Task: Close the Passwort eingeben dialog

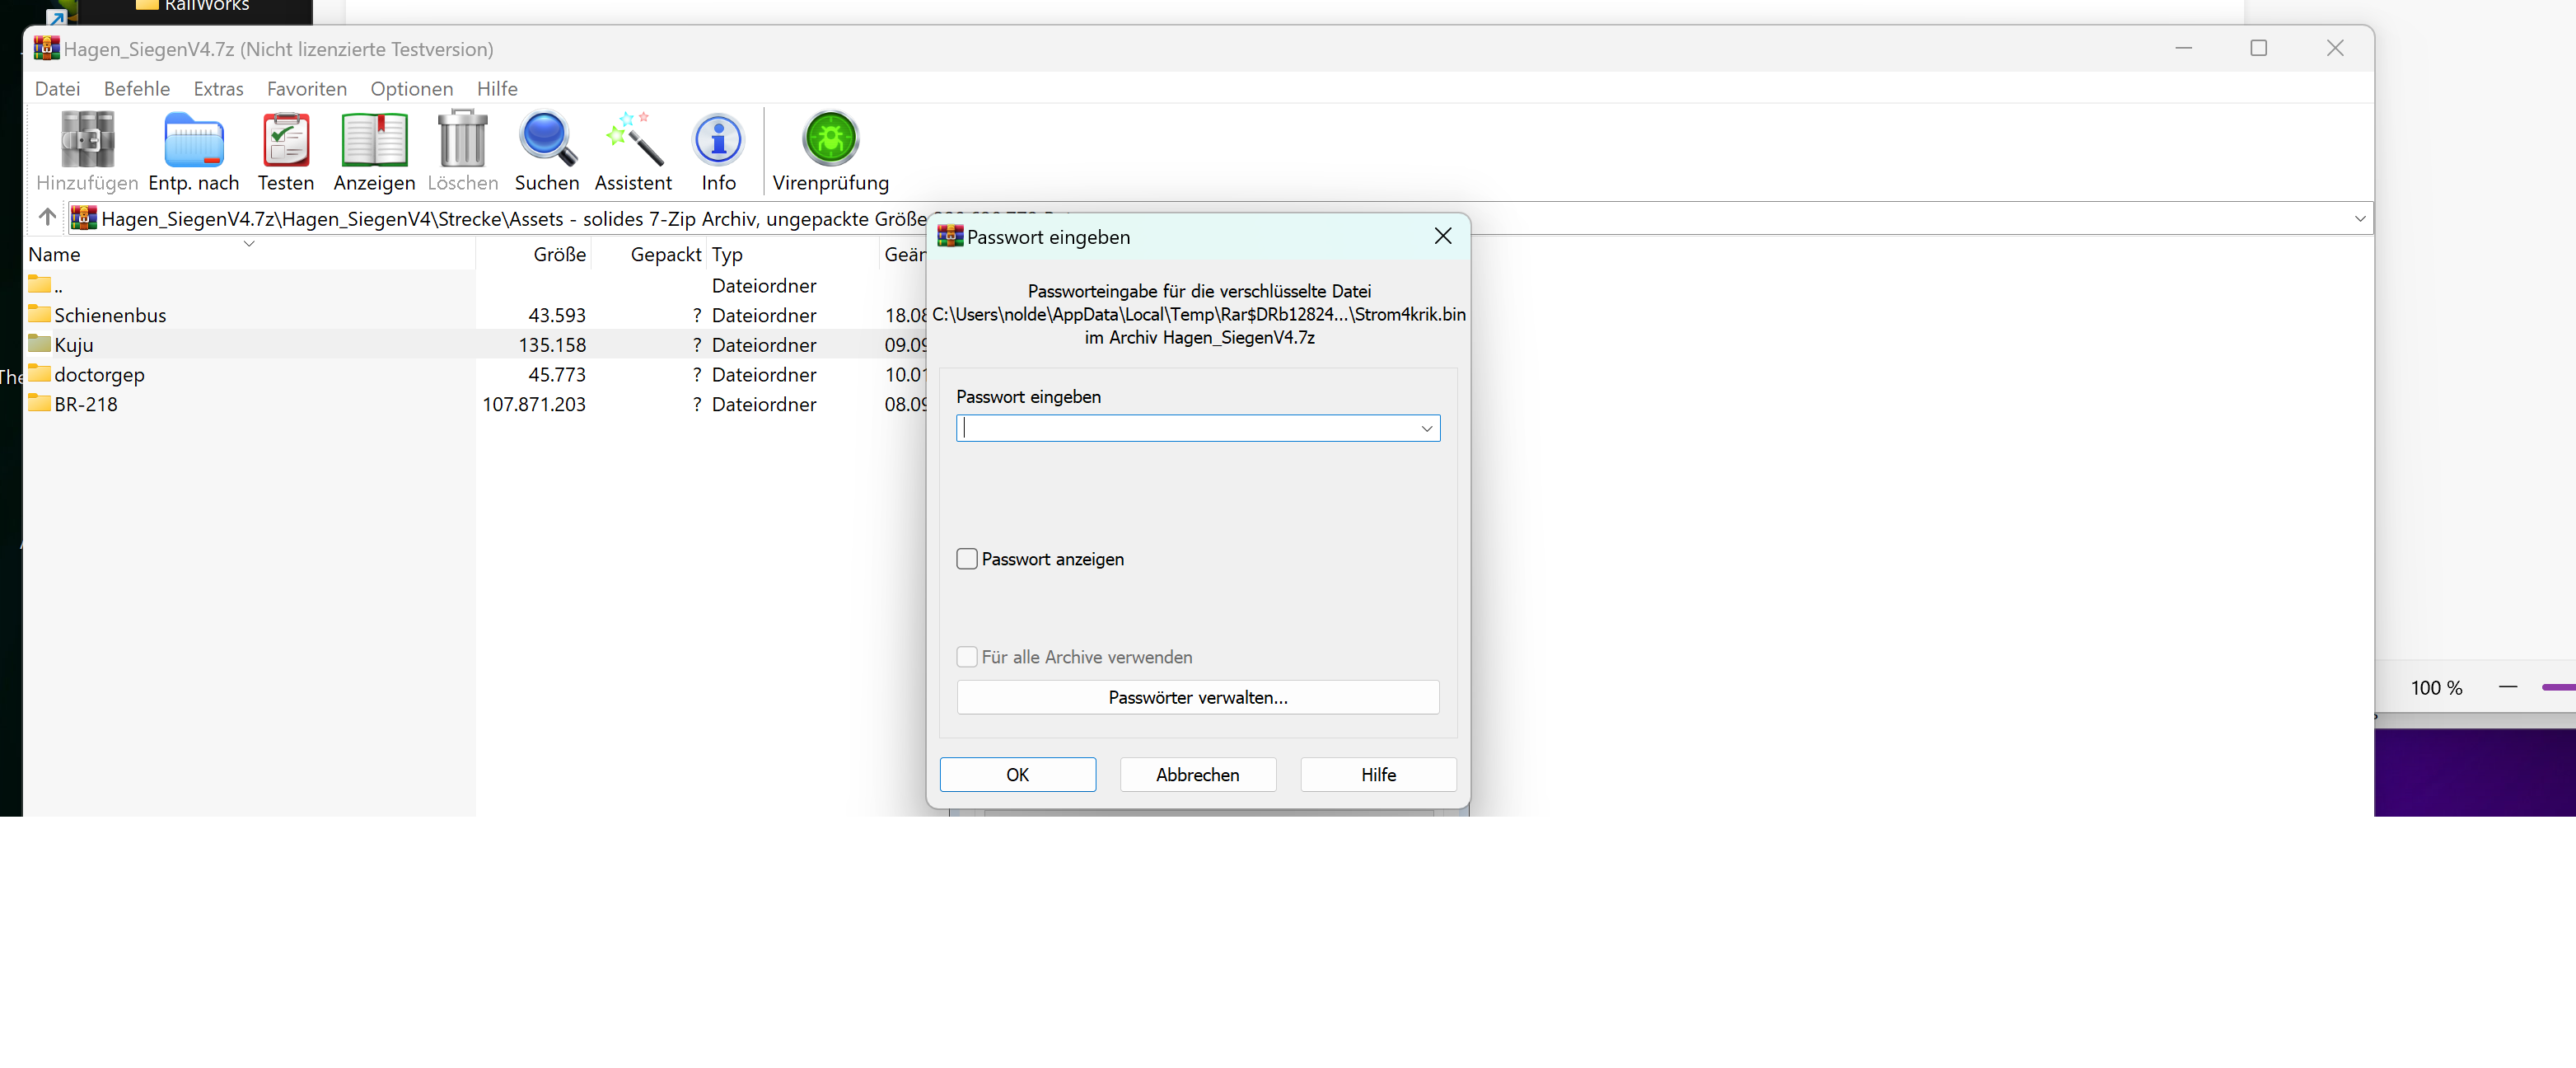Action: [1442, 236]
